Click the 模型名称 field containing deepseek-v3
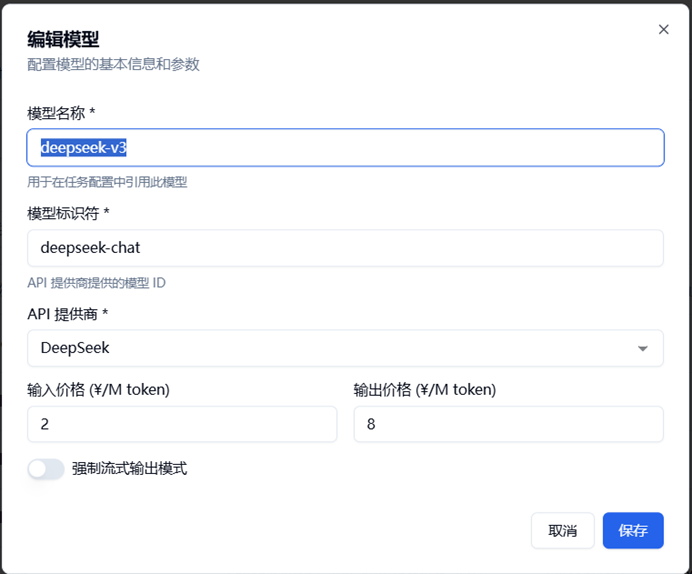The image size is (692, 574). point(345,148)
